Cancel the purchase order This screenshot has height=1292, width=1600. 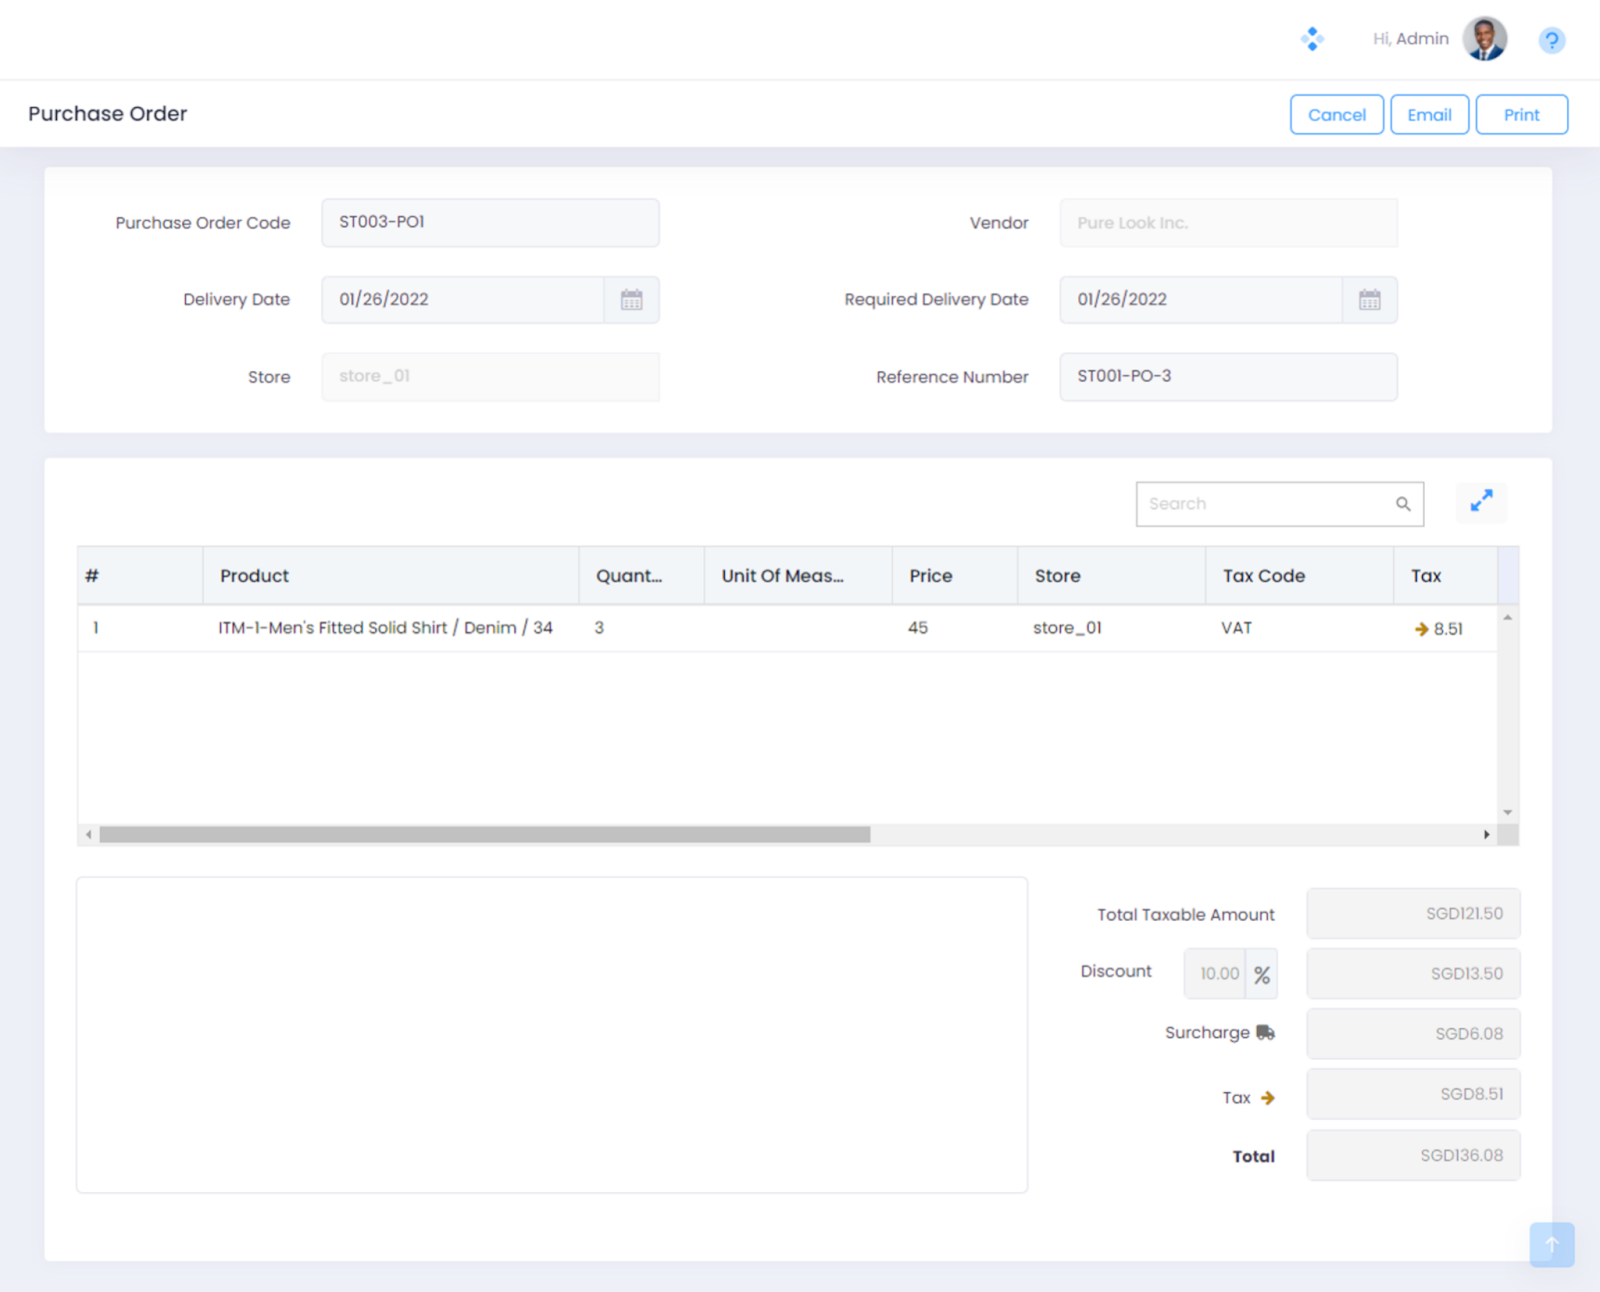pos(1336,115)
